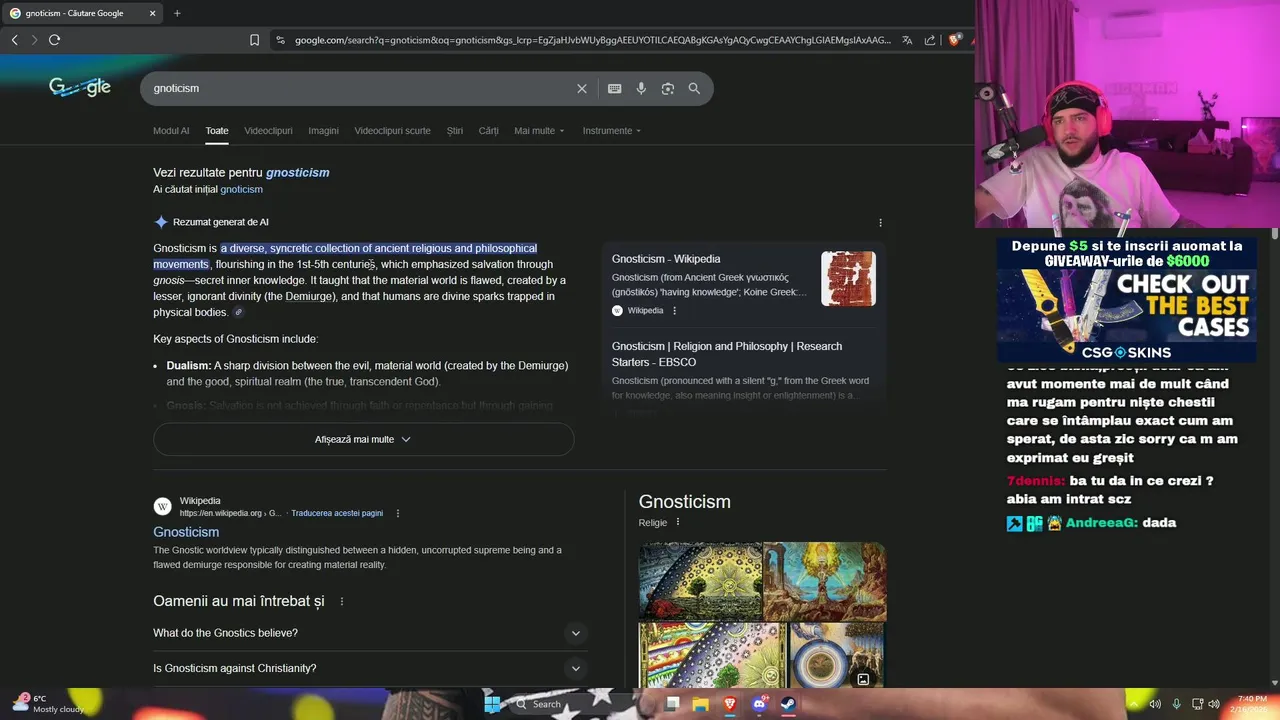Close the gnoticism Google tab
This screenshot has height=720, width=1280.
152,13
